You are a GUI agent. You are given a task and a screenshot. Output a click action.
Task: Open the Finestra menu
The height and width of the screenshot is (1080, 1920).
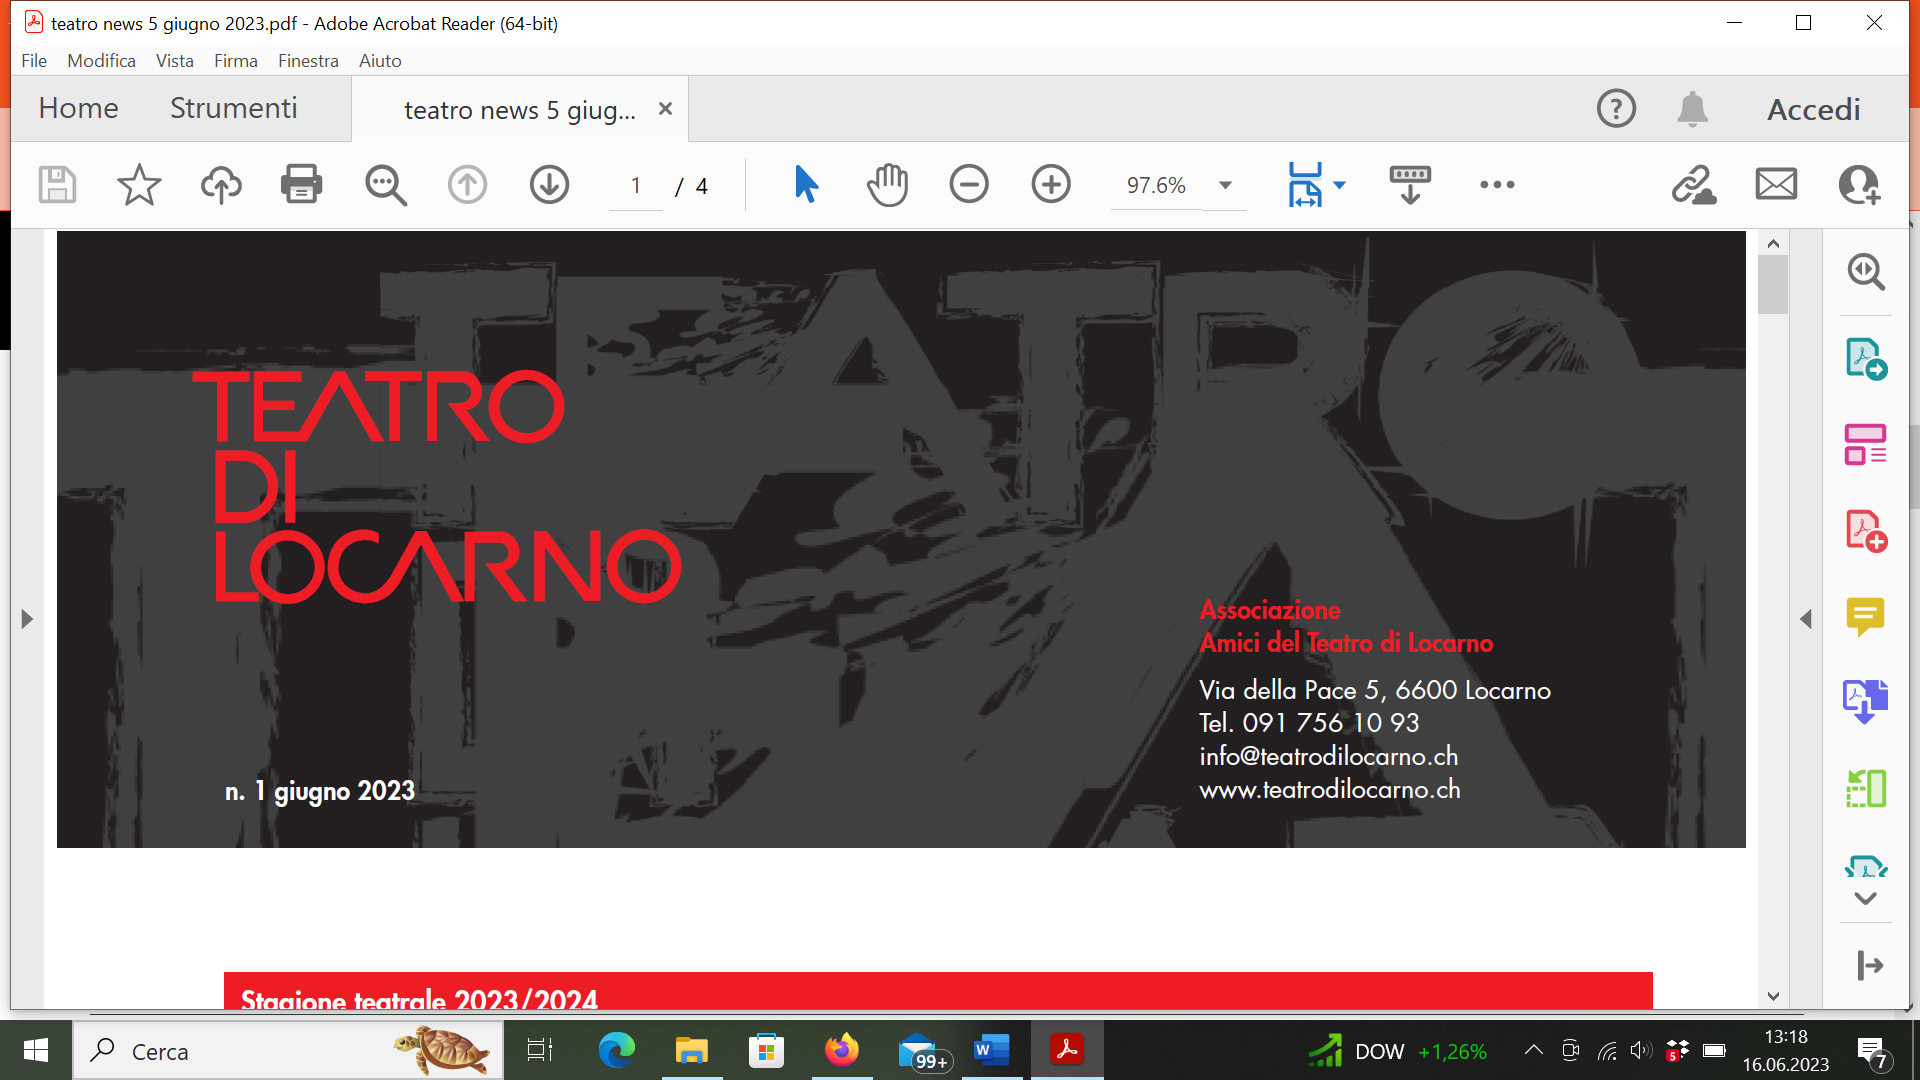pyautogui.click(x=308, y=61)
